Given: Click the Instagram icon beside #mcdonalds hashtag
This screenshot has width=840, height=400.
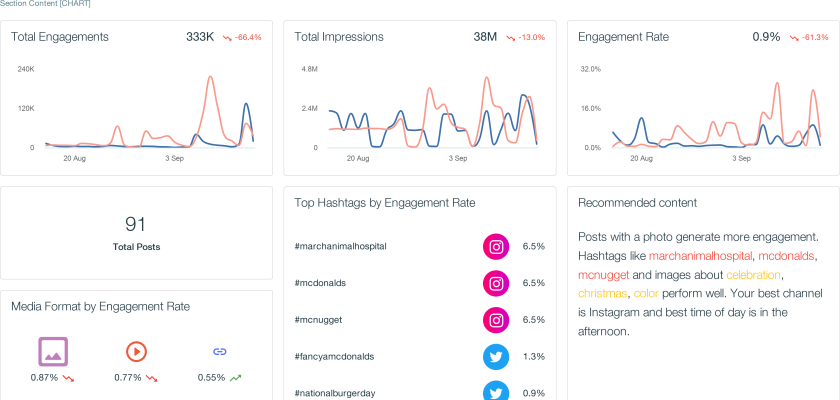Looking at the screenshot, I should coord(497,283).
